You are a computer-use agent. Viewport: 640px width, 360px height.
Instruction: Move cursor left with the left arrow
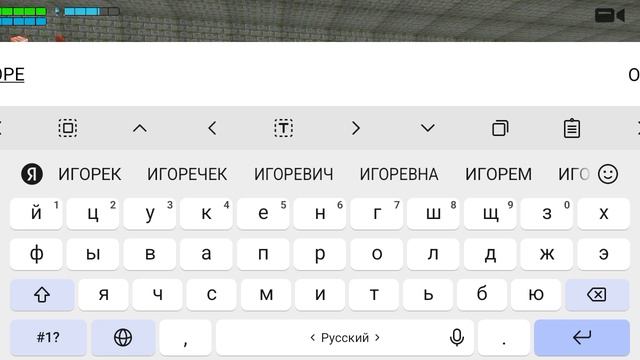[x=212, y=128]
